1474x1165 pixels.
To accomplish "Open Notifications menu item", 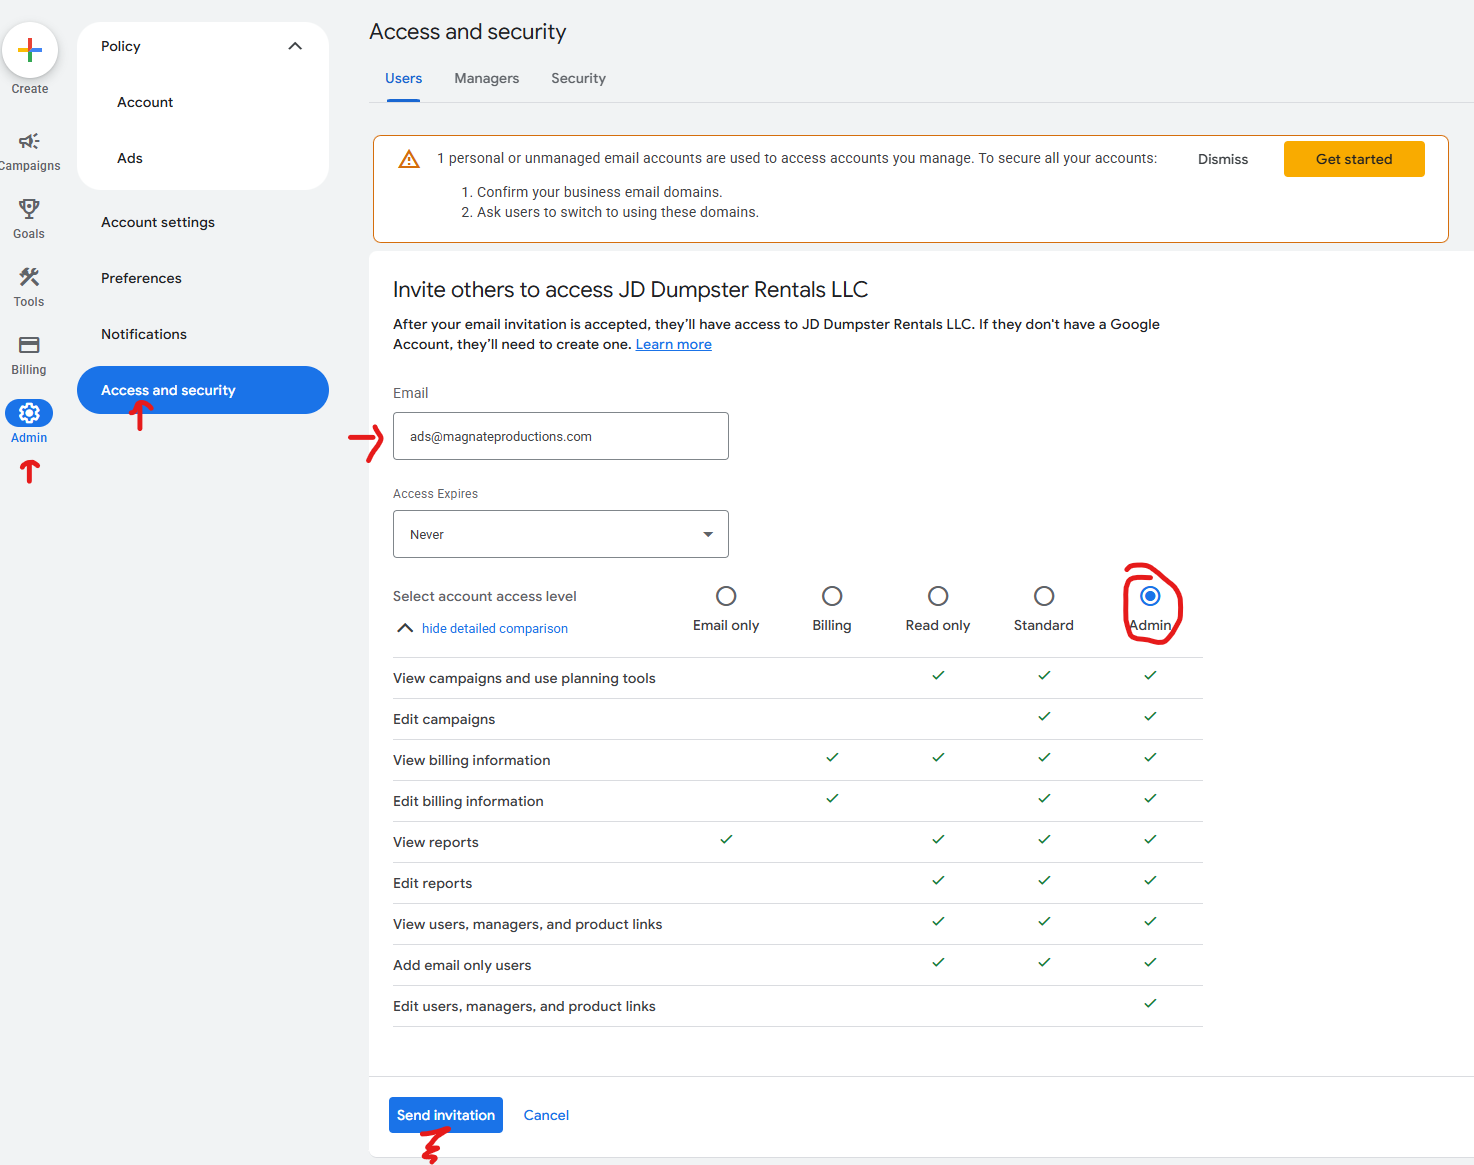I will click(x=144, y=334).
